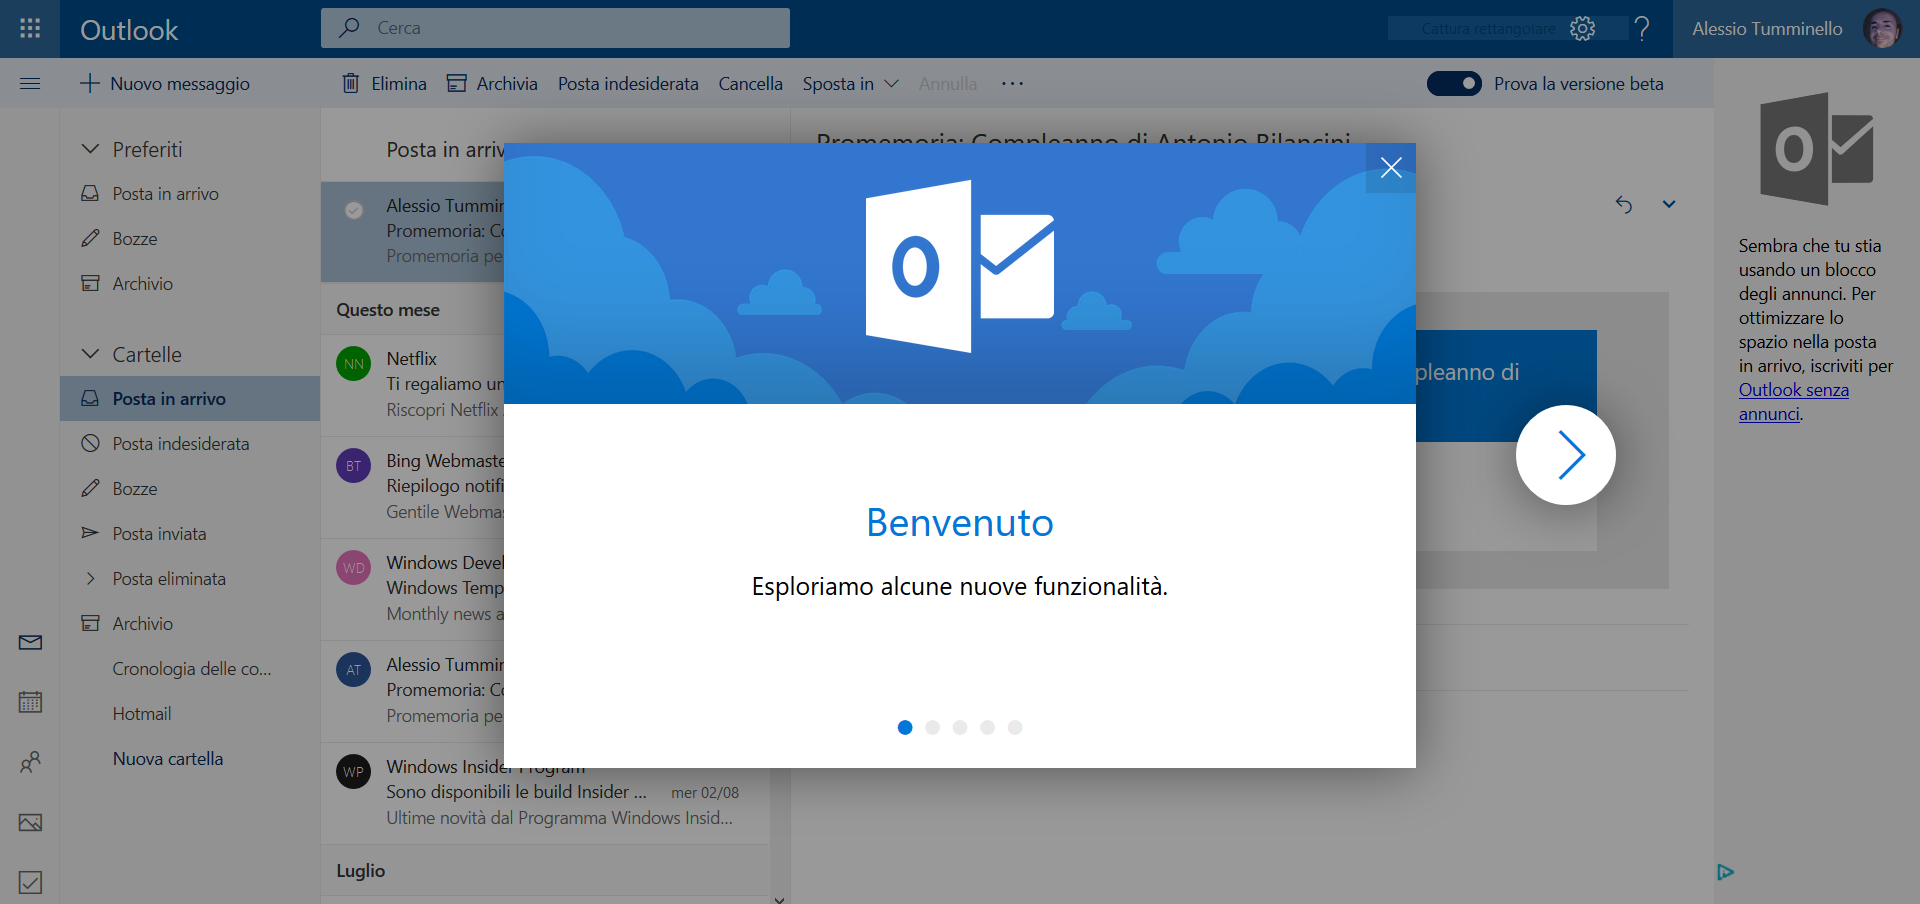This screenshot has height=904, width=1920.
Task: Toggle selection circle on first Alessio email
Action: 354,210
